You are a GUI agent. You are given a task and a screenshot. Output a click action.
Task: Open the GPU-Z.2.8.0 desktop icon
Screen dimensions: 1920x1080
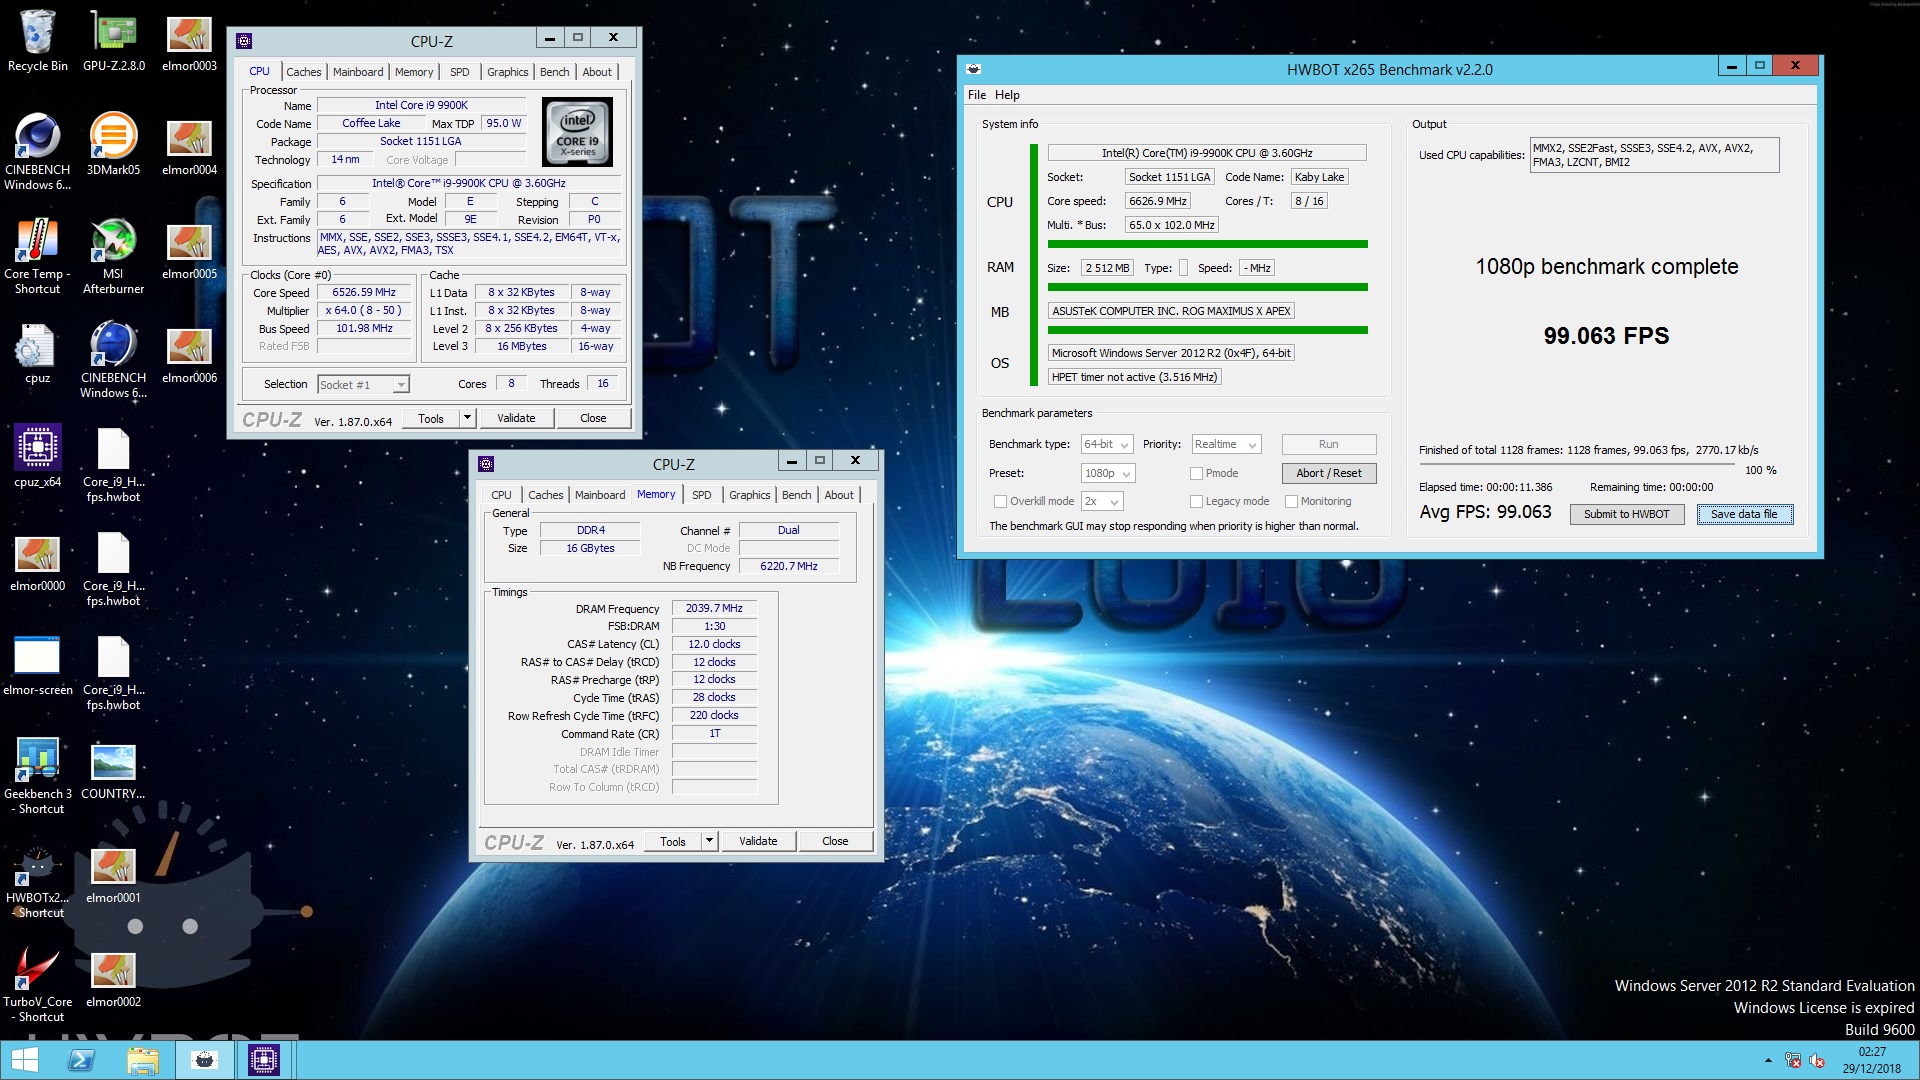pyautogui.click(x=113, y=40)
